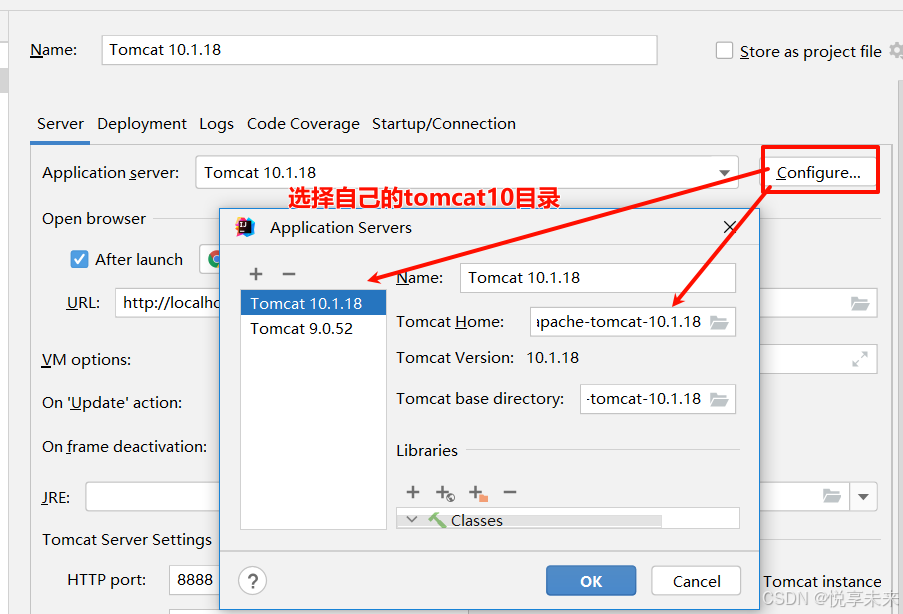The height and width of the screenshot is (614, 903).
Task: Remove library with minus icon under Libraries
Action: [510, 492]
